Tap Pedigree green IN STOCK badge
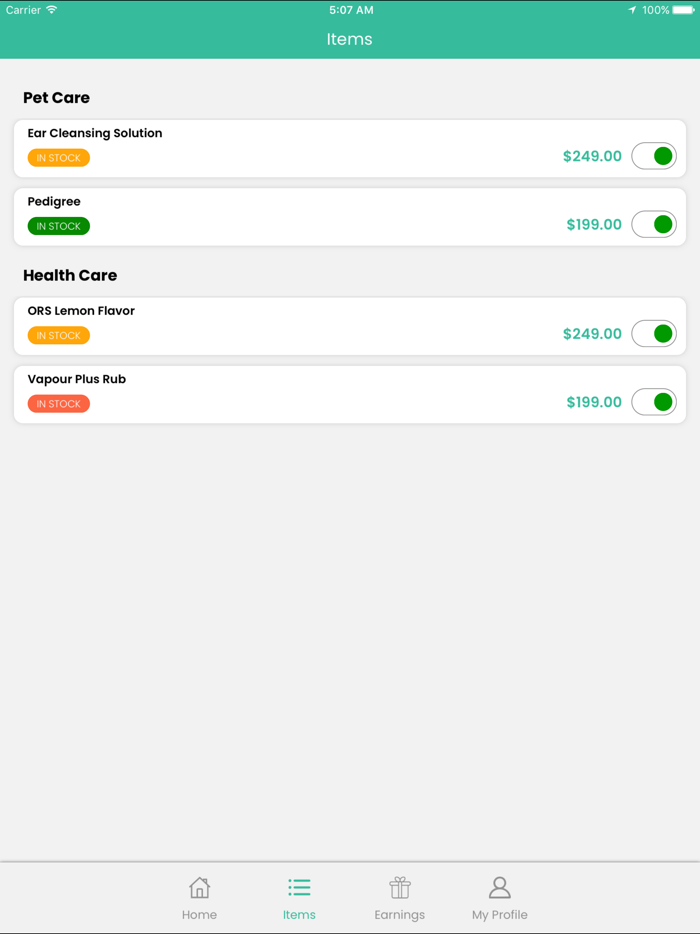The height and width of the screenshot is (934, 700). pos(59,226)
